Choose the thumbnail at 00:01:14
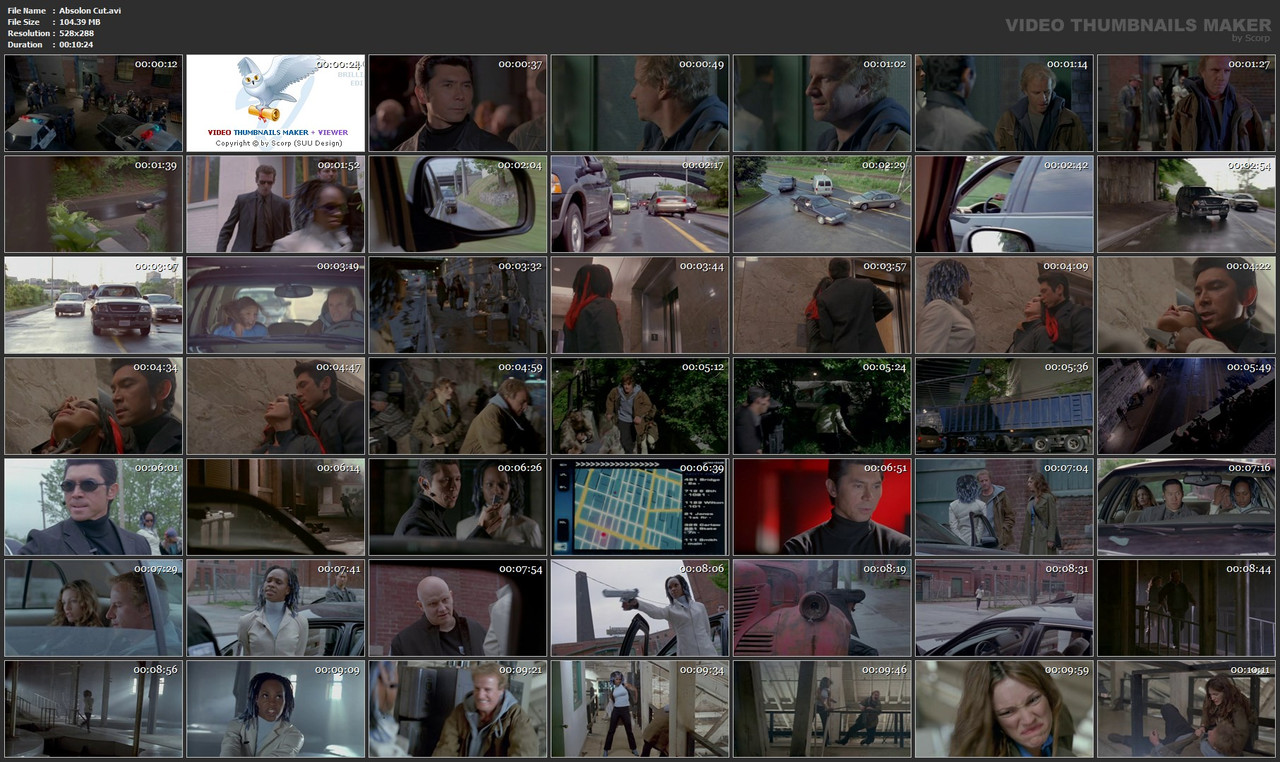 [1004, 103]
